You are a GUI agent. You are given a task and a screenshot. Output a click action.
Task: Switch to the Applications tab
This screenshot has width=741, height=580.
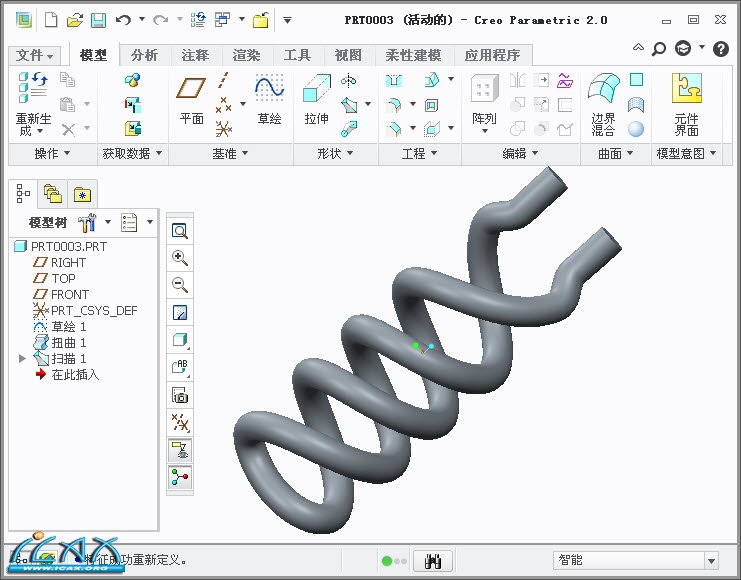click(x=492, y=55)
